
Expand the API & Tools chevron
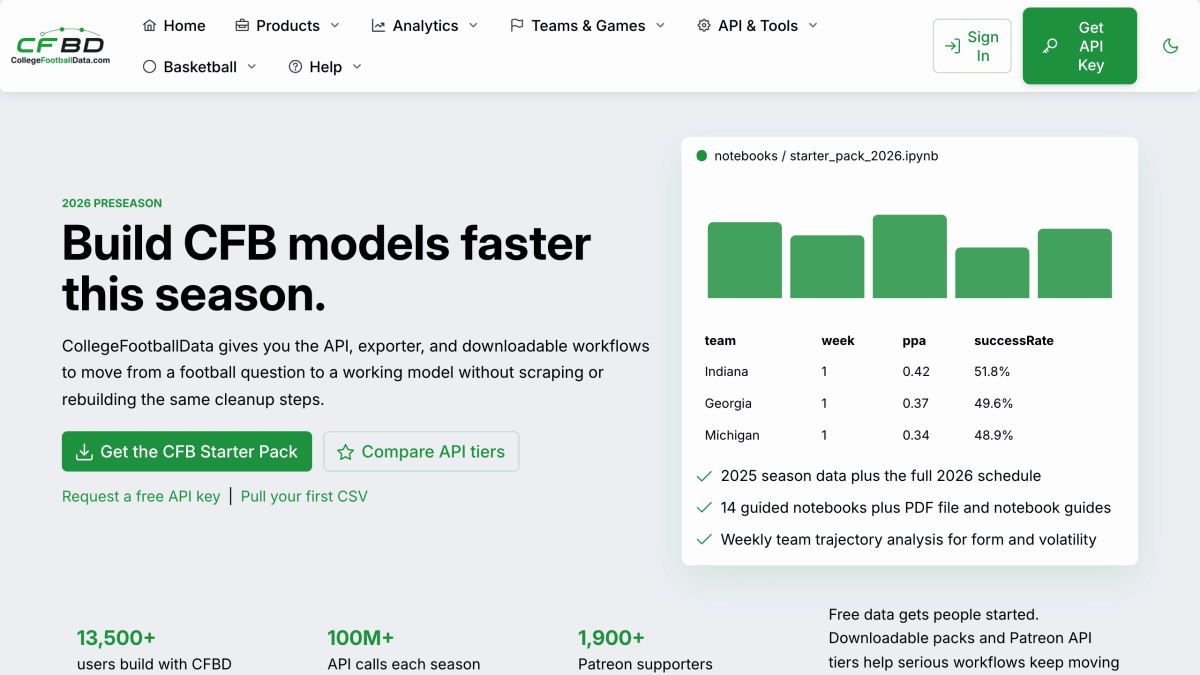click(813, 25)
